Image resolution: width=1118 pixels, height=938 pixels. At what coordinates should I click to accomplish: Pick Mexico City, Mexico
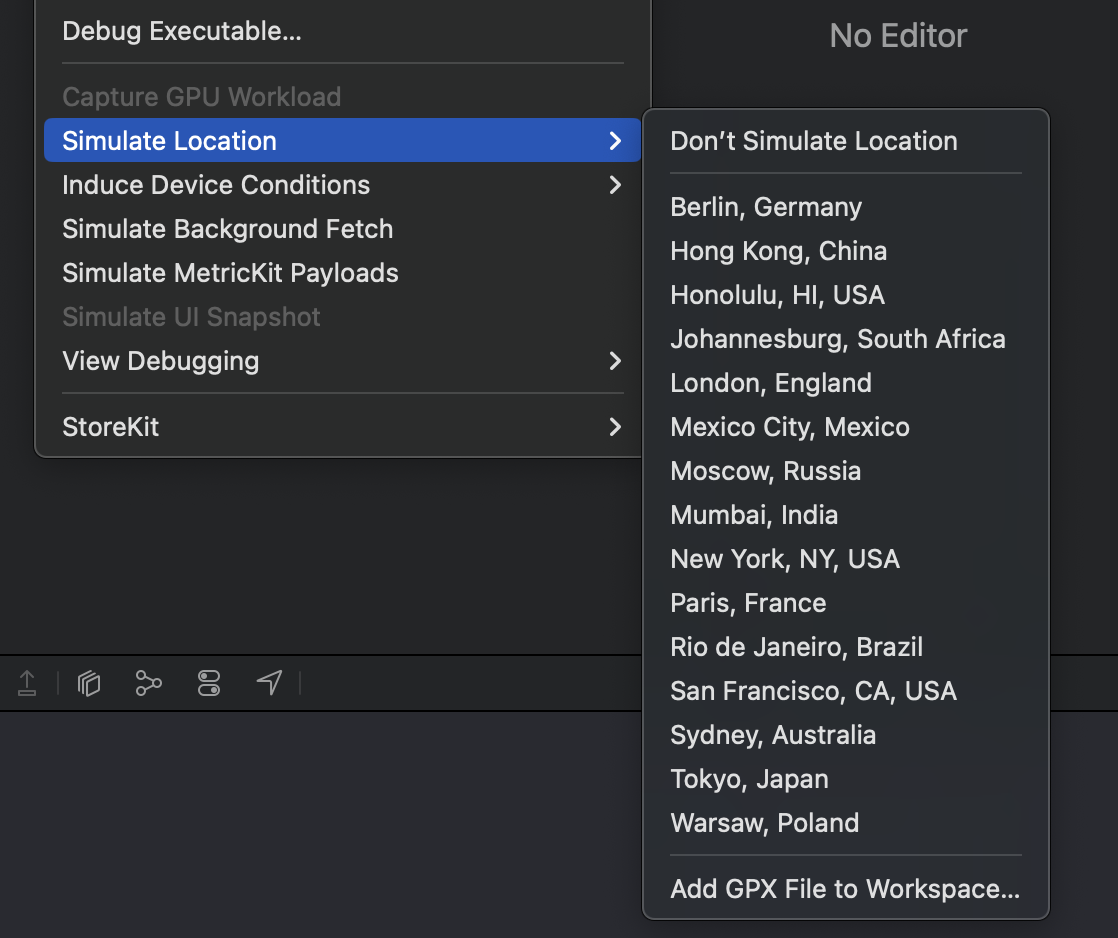tap(846, 427)
